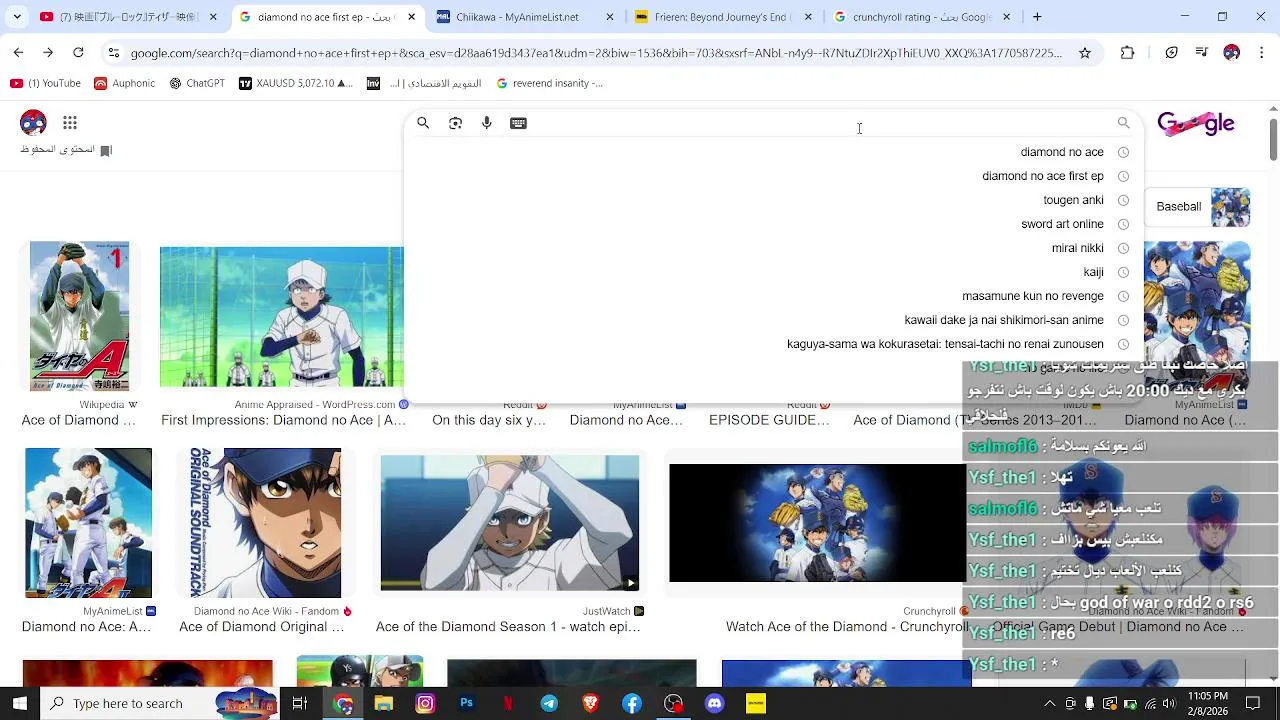The width and height of the screenshot is (1280, 720).
Task: Open the Windows Start menu
Action: tap(19, 704)
